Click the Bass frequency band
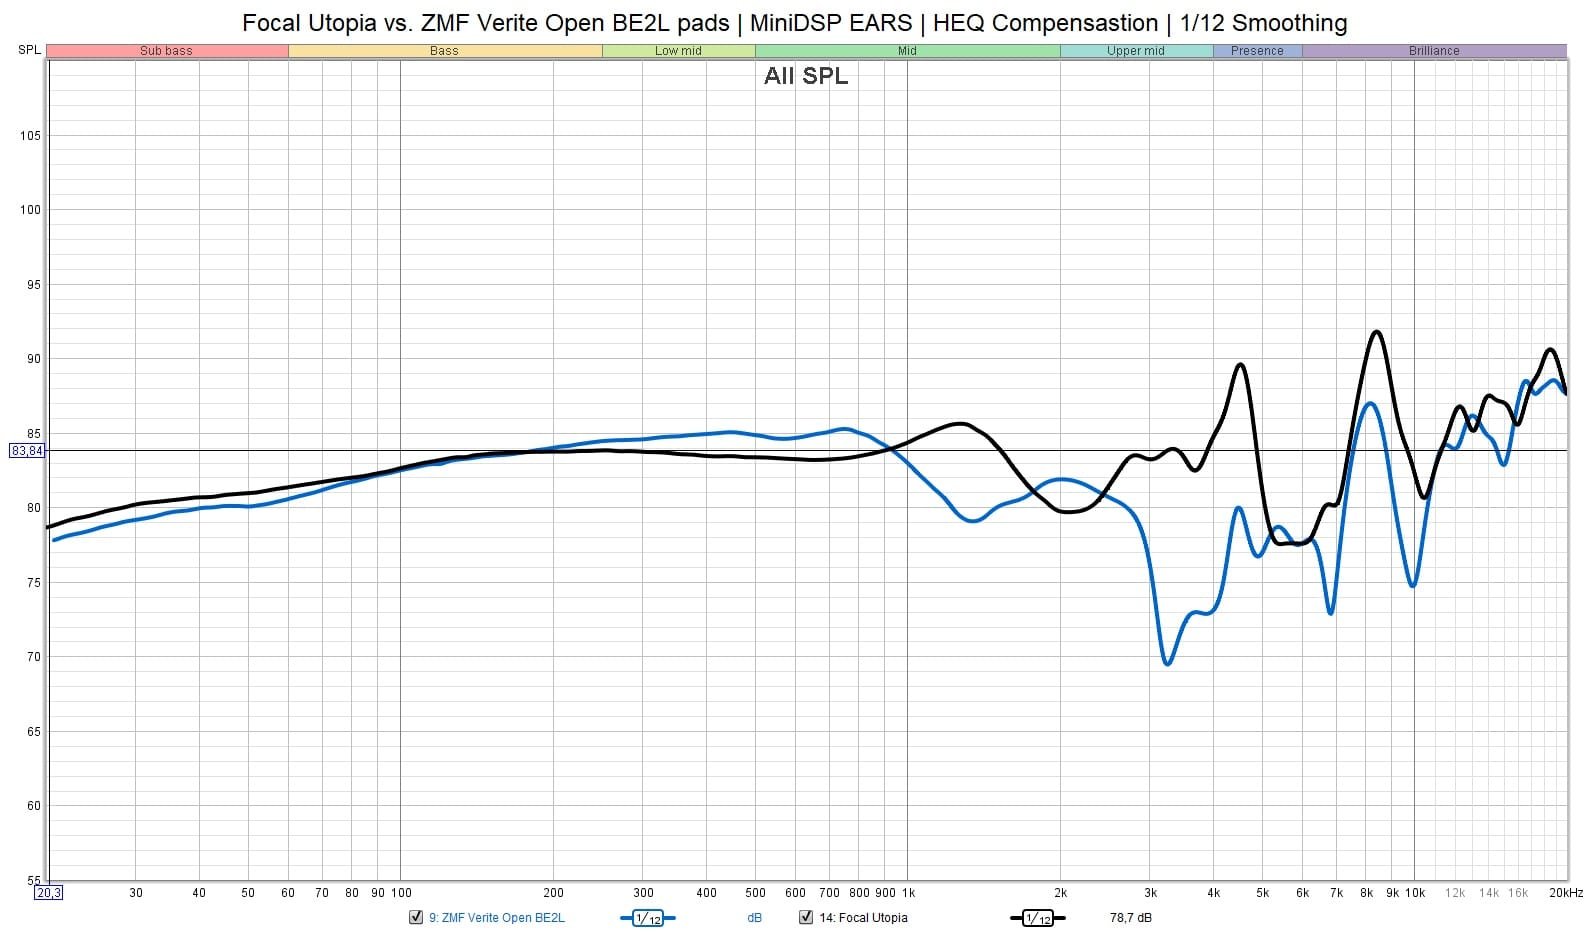Screen dimensions: 1590x932 click(x=444, y=51)
